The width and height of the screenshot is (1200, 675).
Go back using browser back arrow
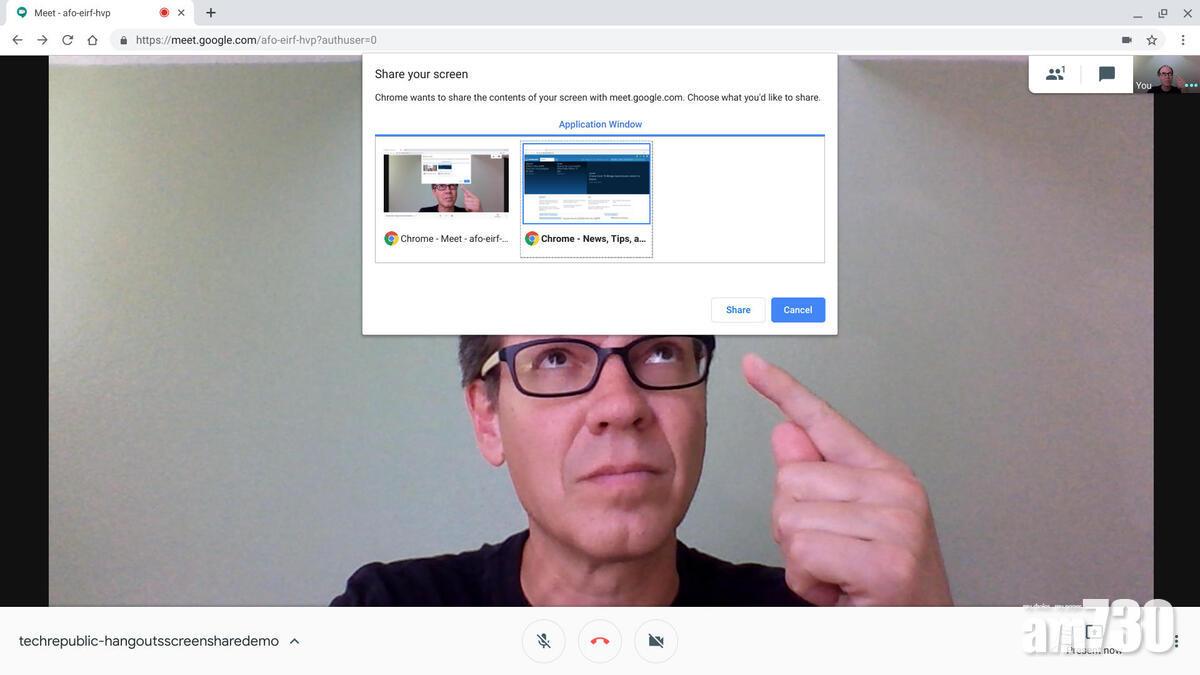tap(17, 40)
